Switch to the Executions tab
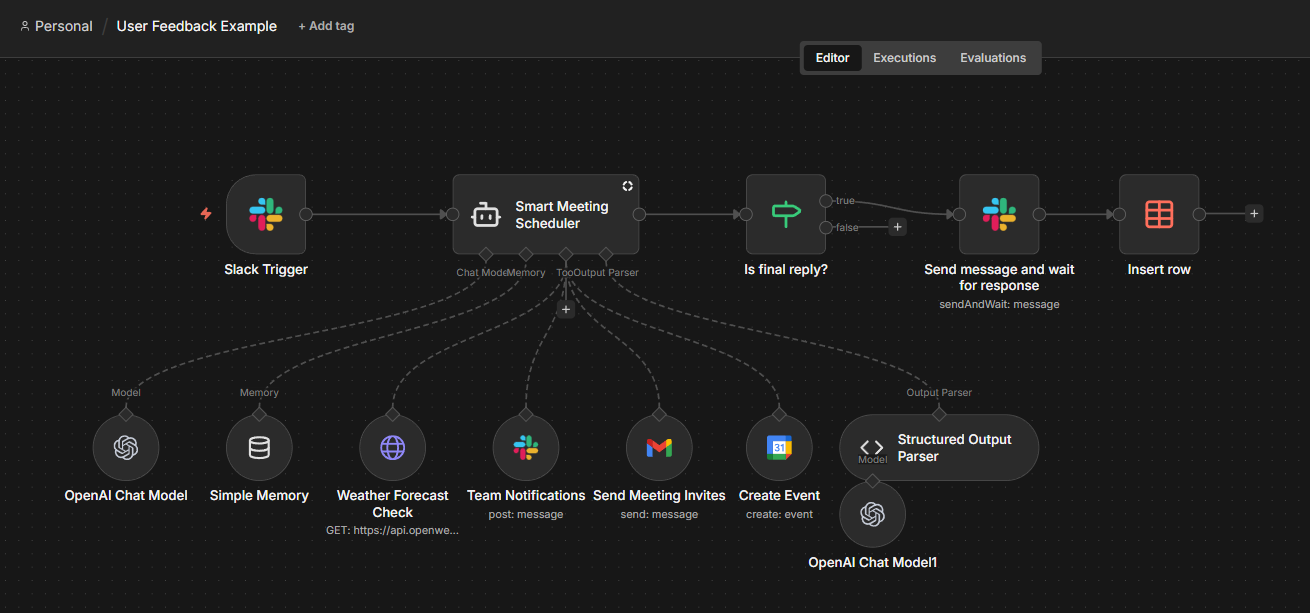The width and height of the screenshot is (1310, 613). tap(904, 57)
